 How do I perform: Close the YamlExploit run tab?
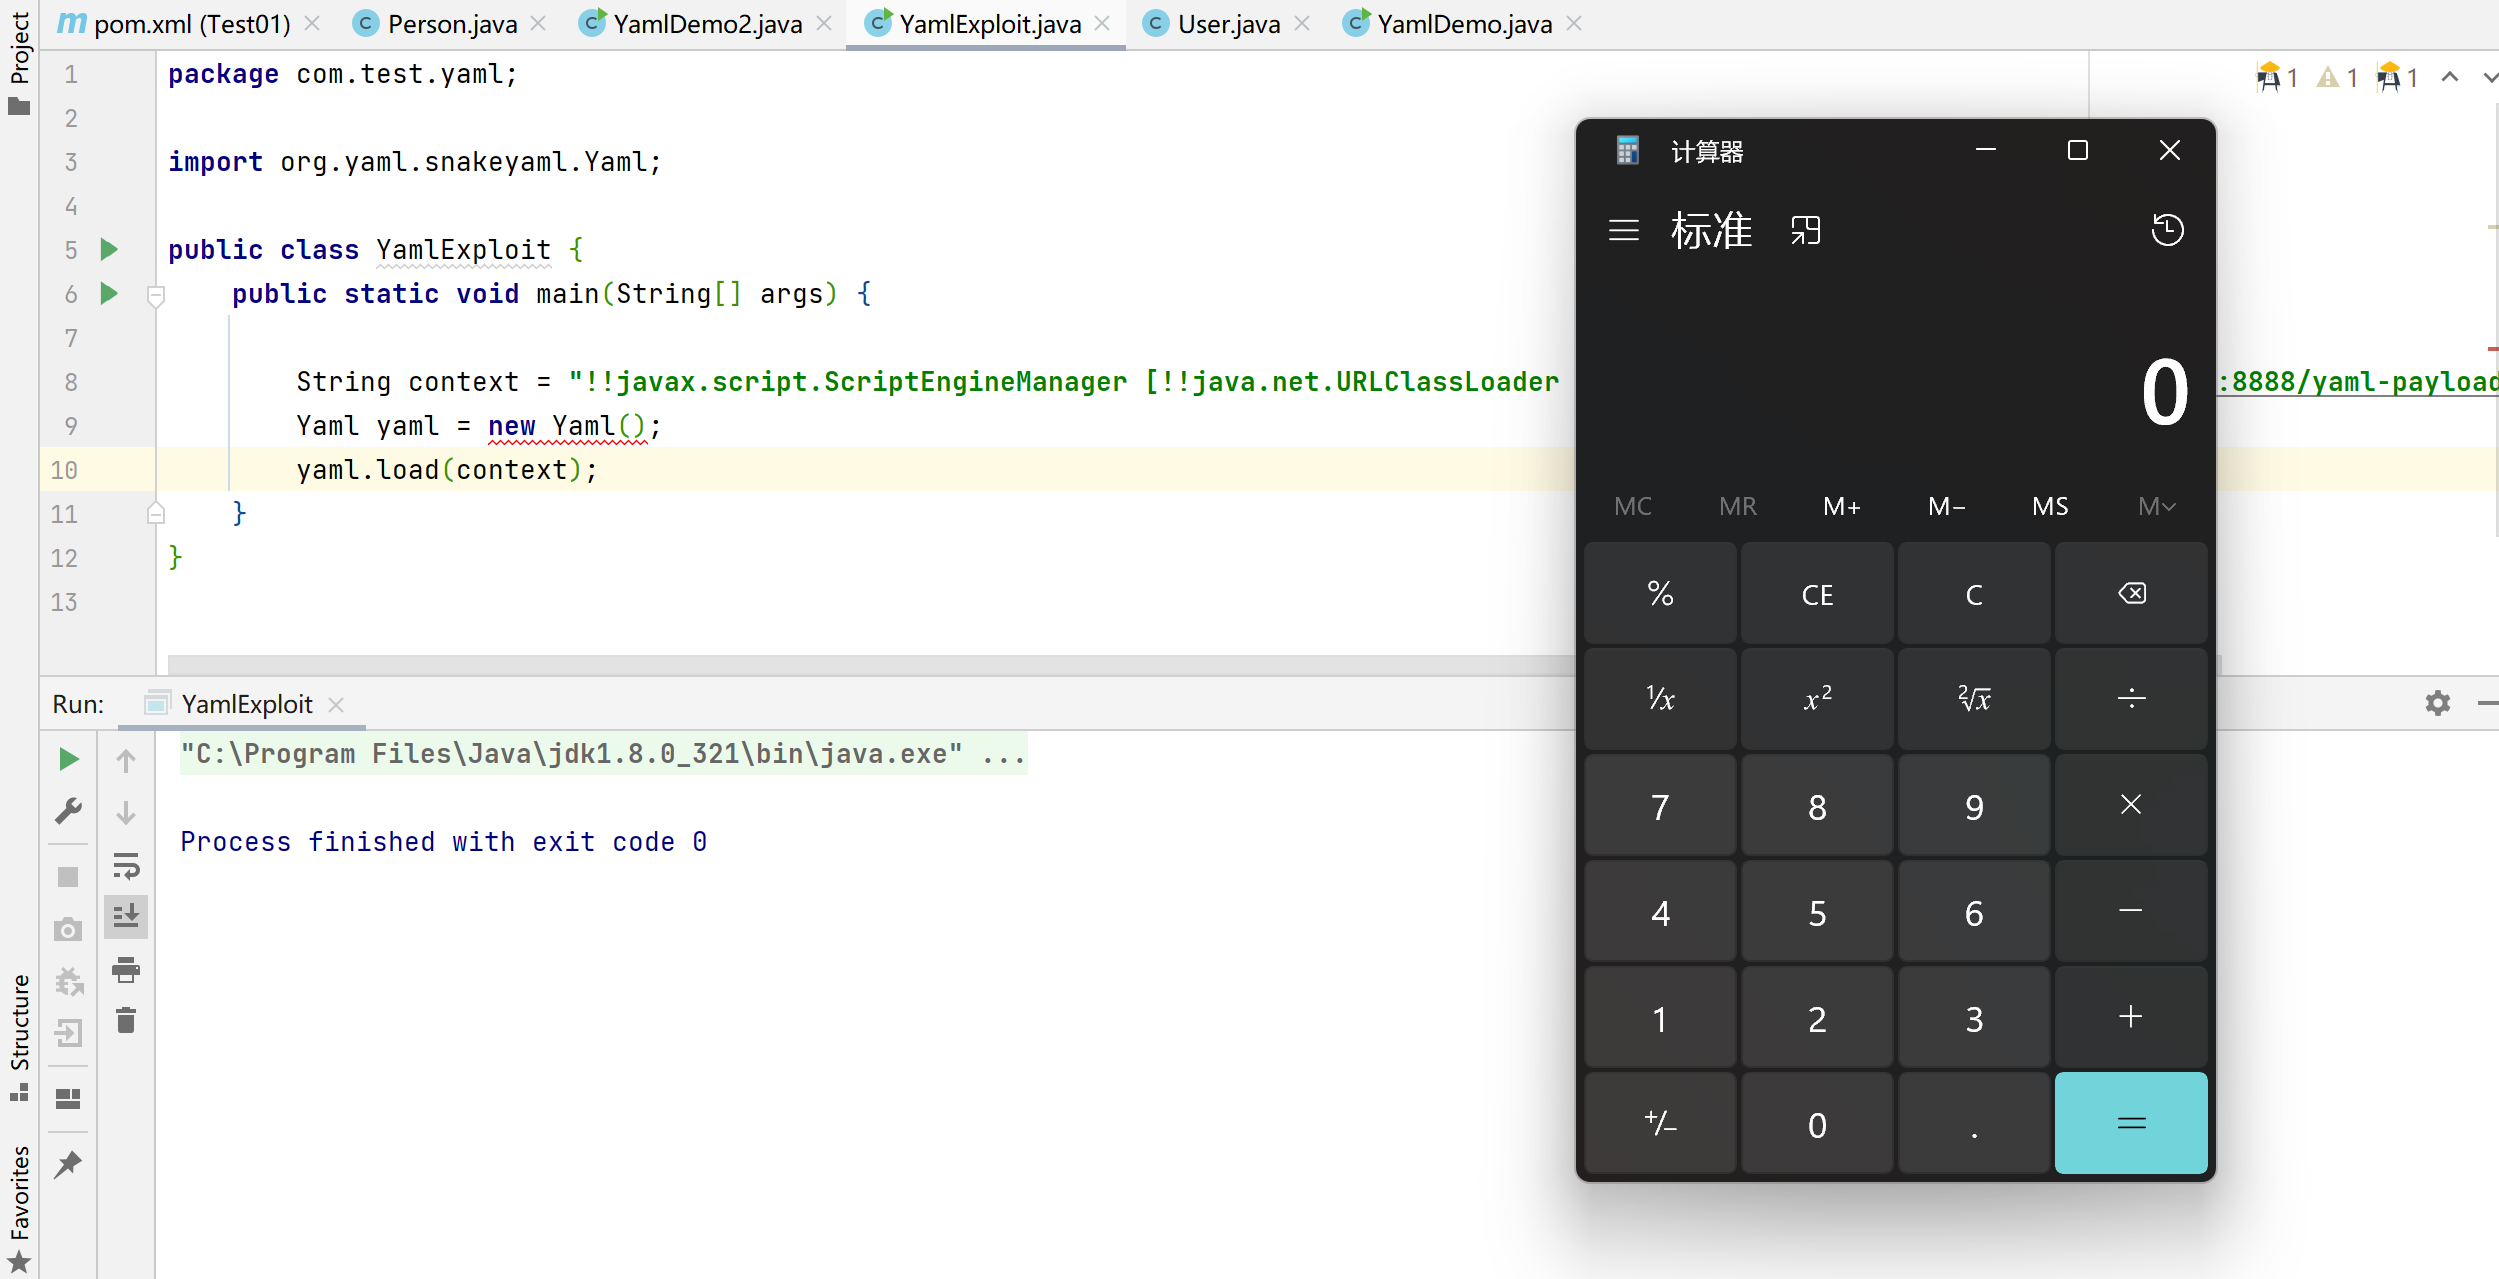click(x=336, y=704)
